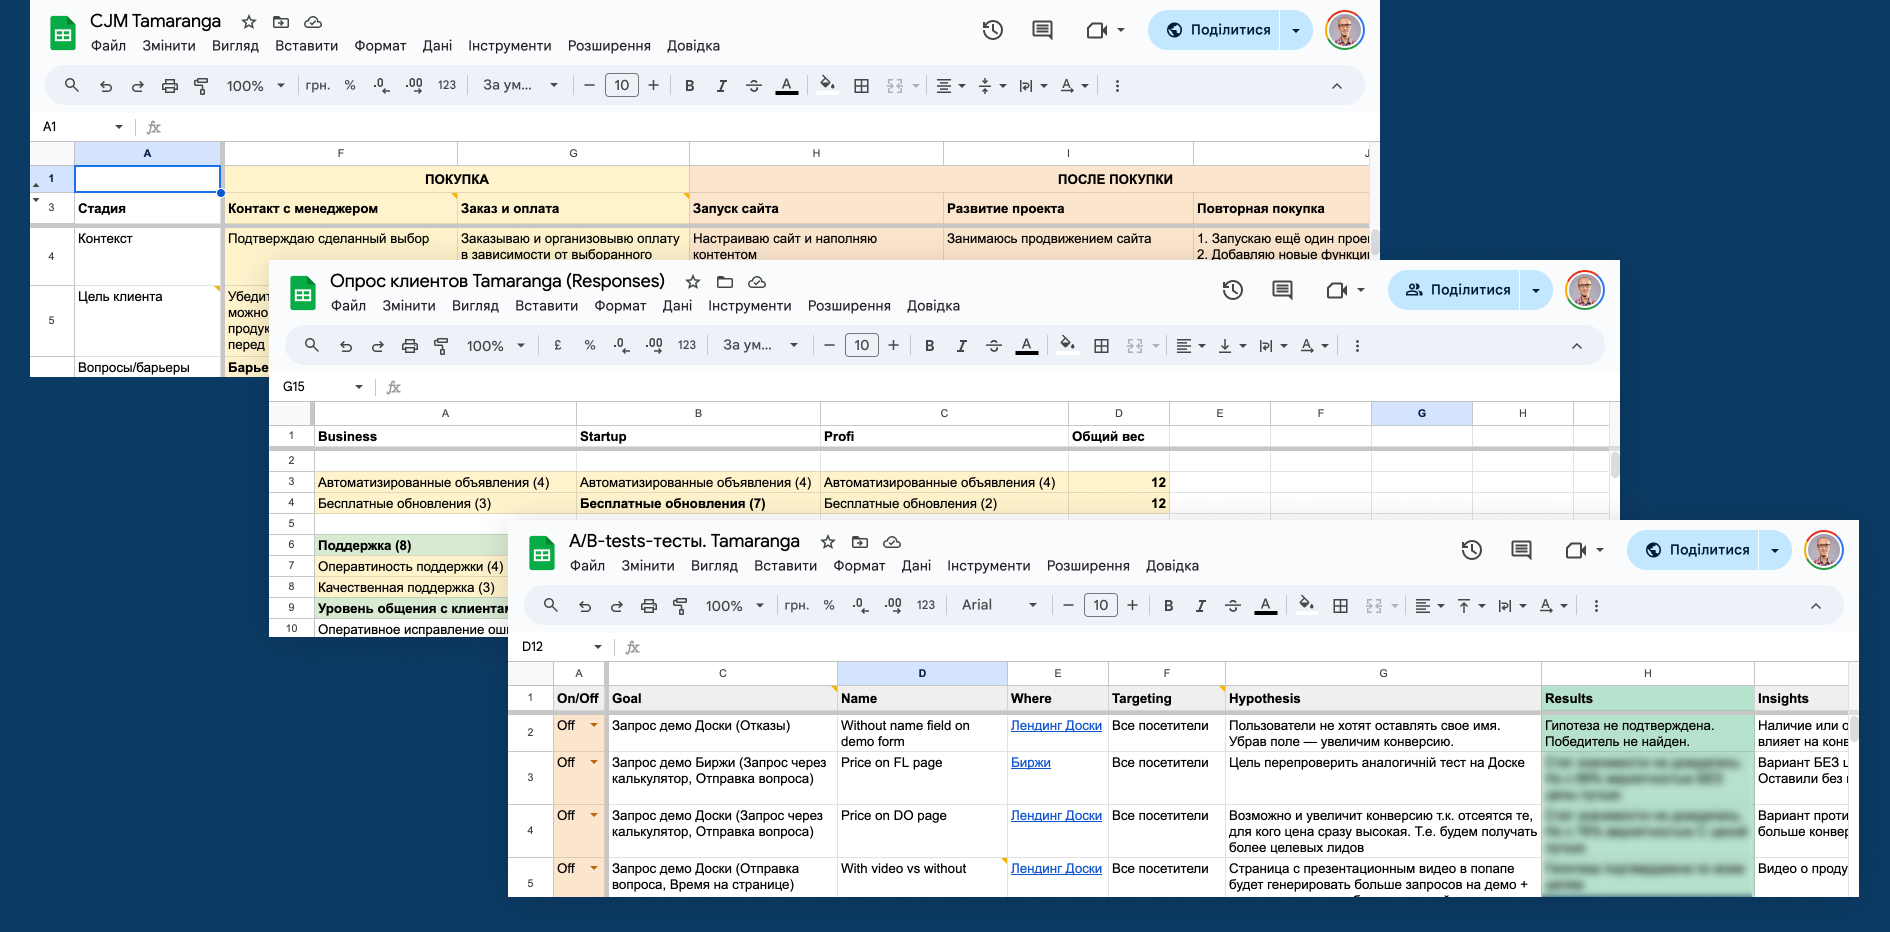This screenshot has height=932, width=1890.
Task: Click search icon in CJM Tamaranga toolbar
Action: [x=72, y=86]
